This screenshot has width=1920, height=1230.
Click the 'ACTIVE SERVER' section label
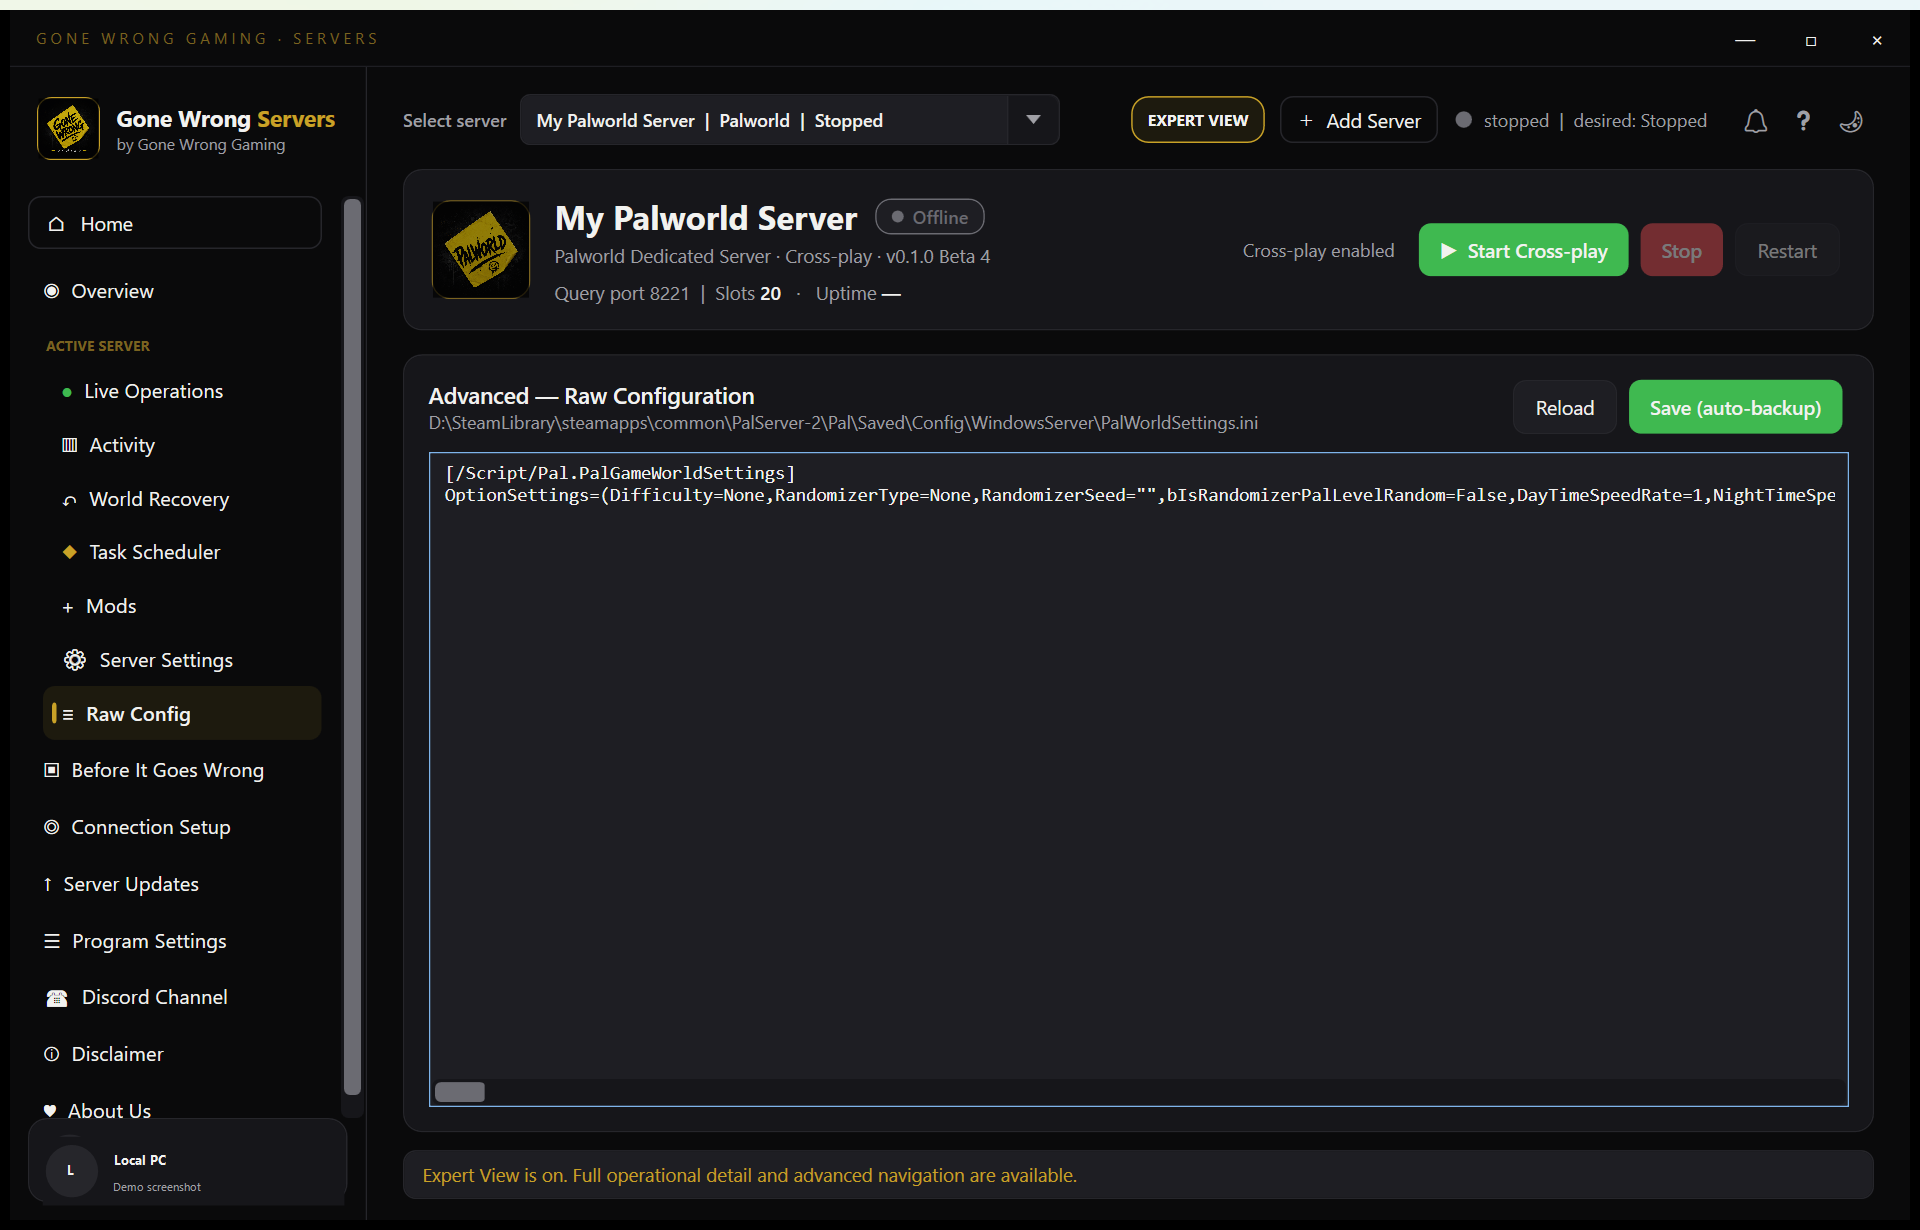98,346
